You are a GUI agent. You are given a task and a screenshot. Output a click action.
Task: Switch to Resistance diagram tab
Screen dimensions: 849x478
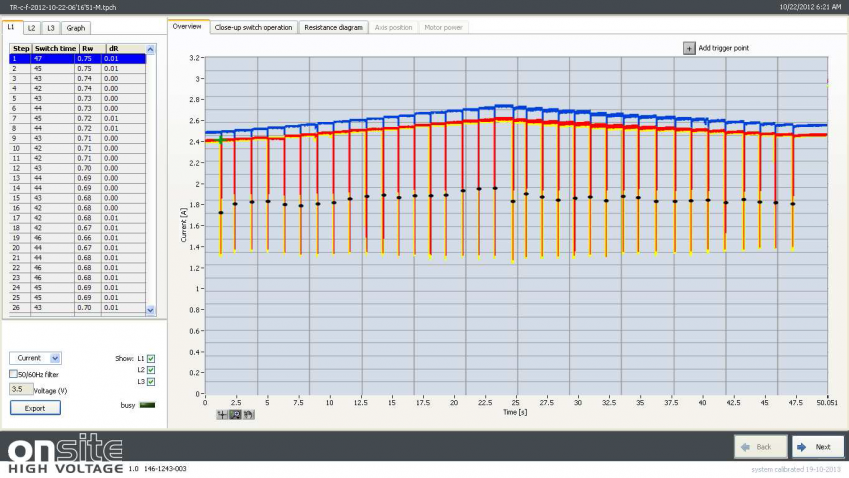333,27
